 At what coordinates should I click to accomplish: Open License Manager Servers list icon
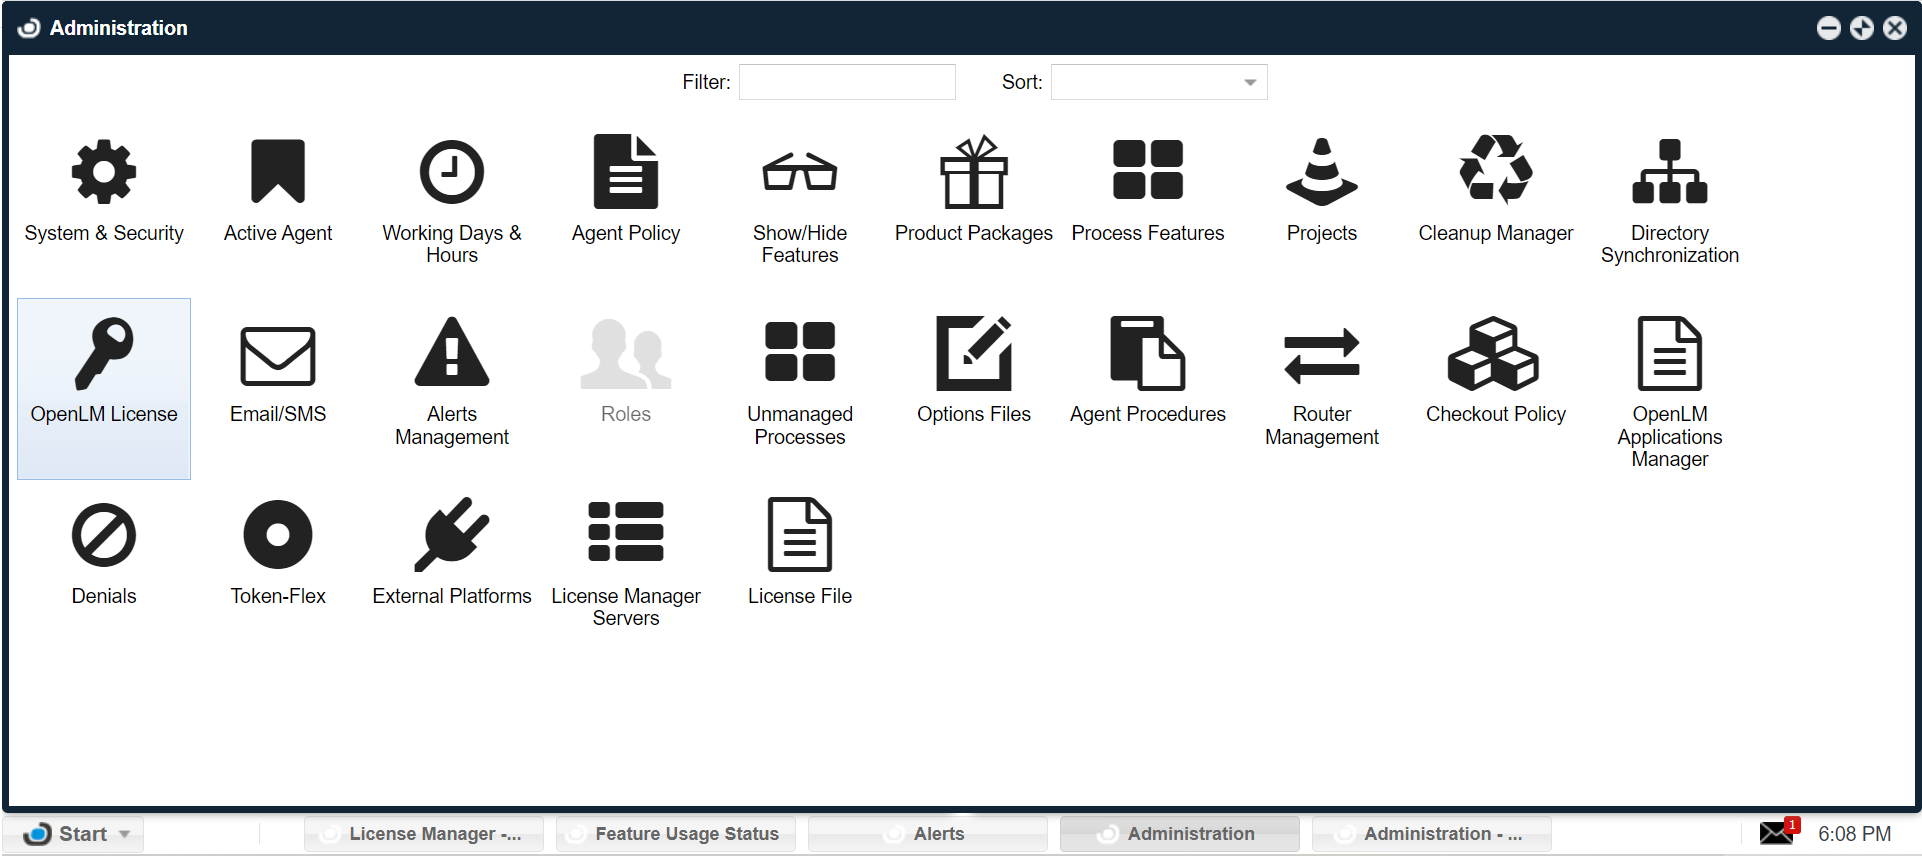[625, 533]
